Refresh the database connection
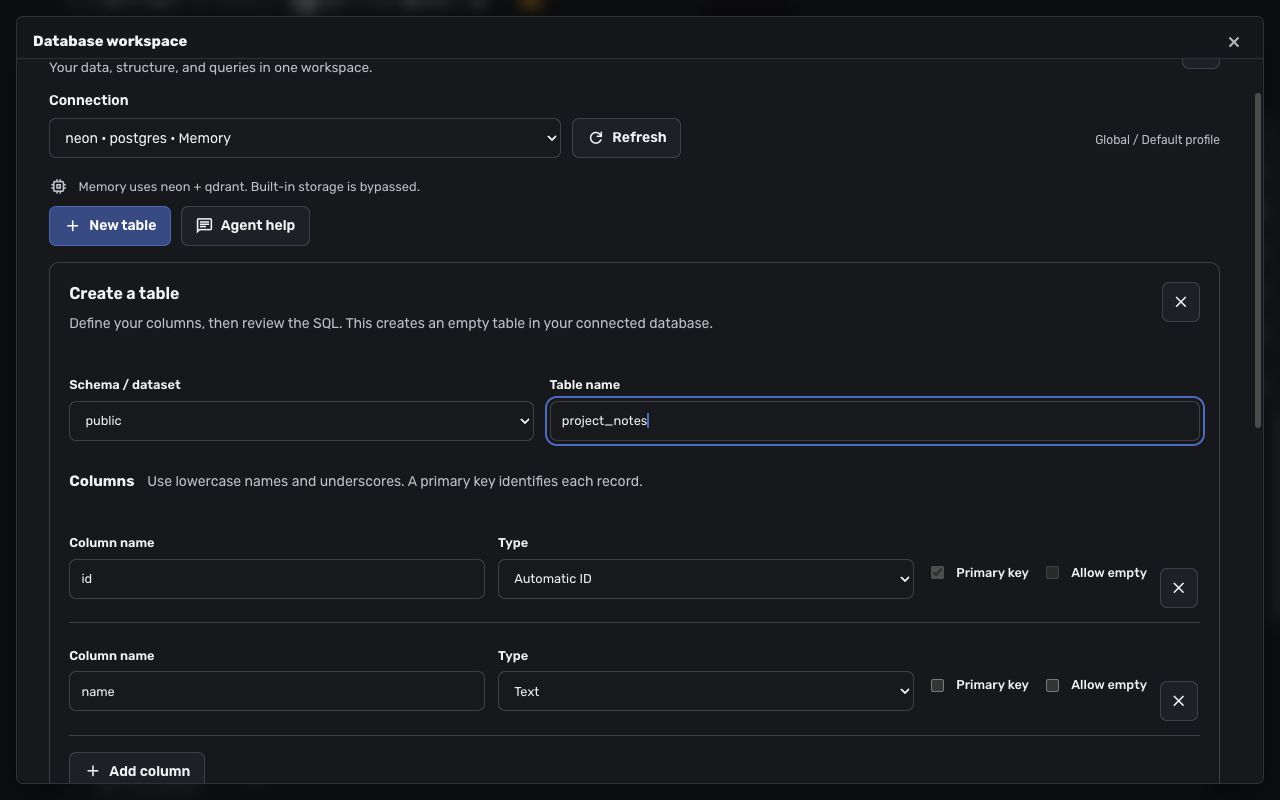The height and width of the screenshot is (800, 1280). point(626,138)
